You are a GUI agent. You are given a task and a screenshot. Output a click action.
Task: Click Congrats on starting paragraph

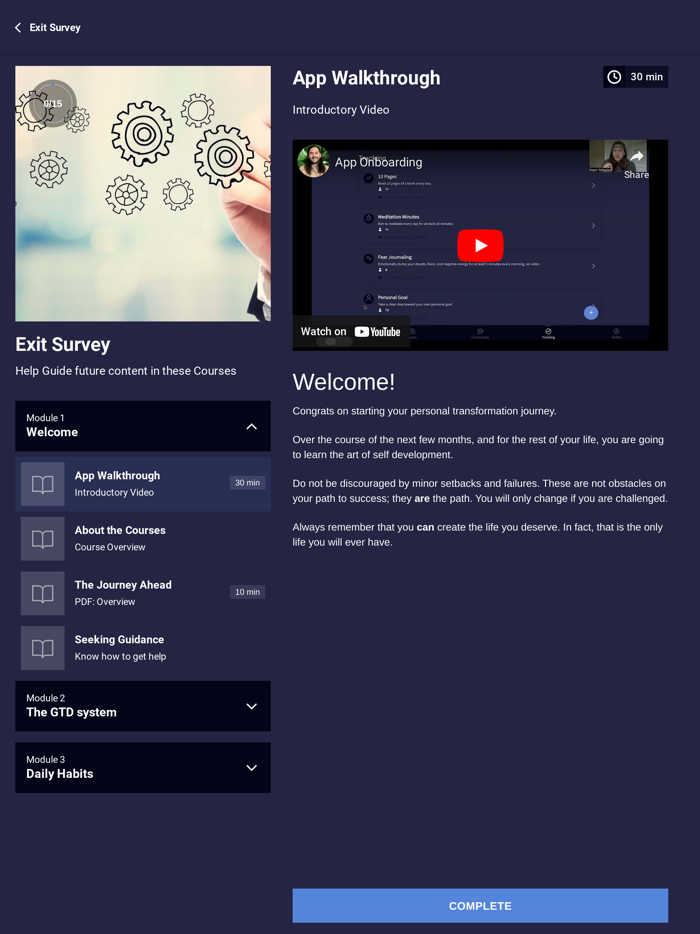pyautogui.click(x=424, y=411)
